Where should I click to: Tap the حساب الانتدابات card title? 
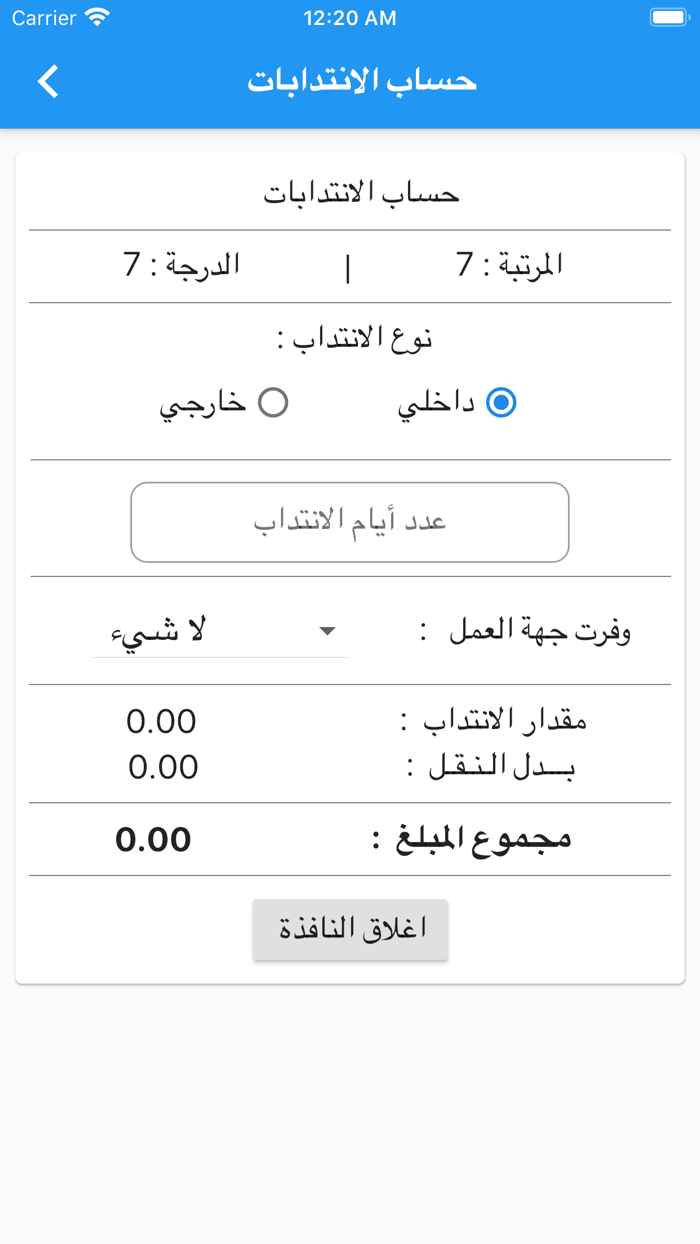(350, 192)
